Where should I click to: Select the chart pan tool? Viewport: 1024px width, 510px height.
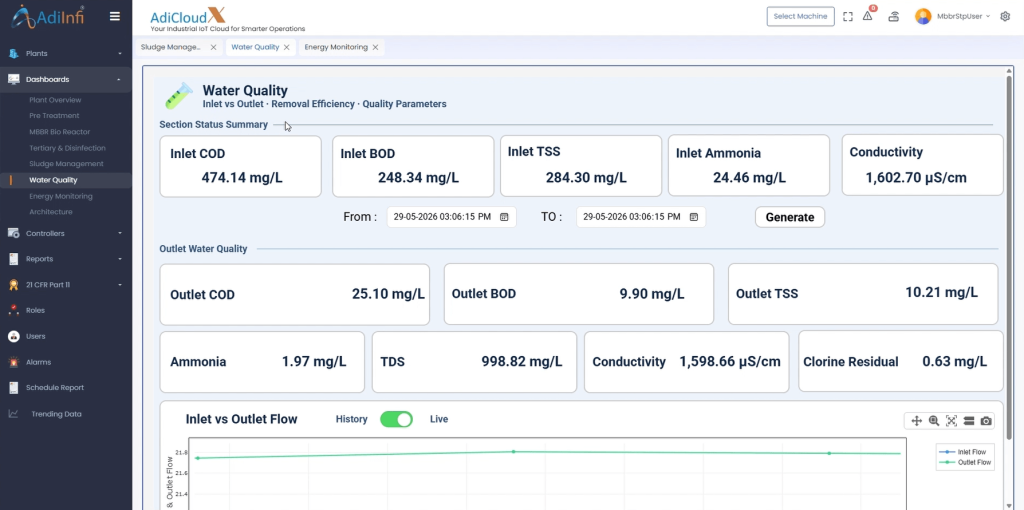click(x=916, y=421)
